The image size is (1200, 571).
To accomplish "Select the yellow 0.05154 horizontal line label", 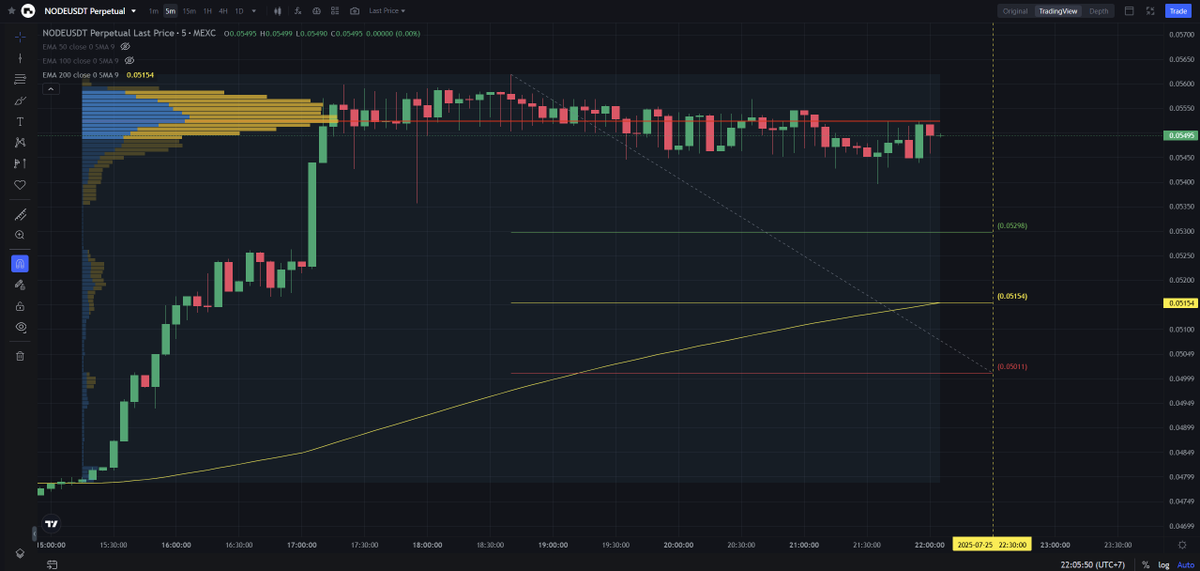I will coord(1012,296).
